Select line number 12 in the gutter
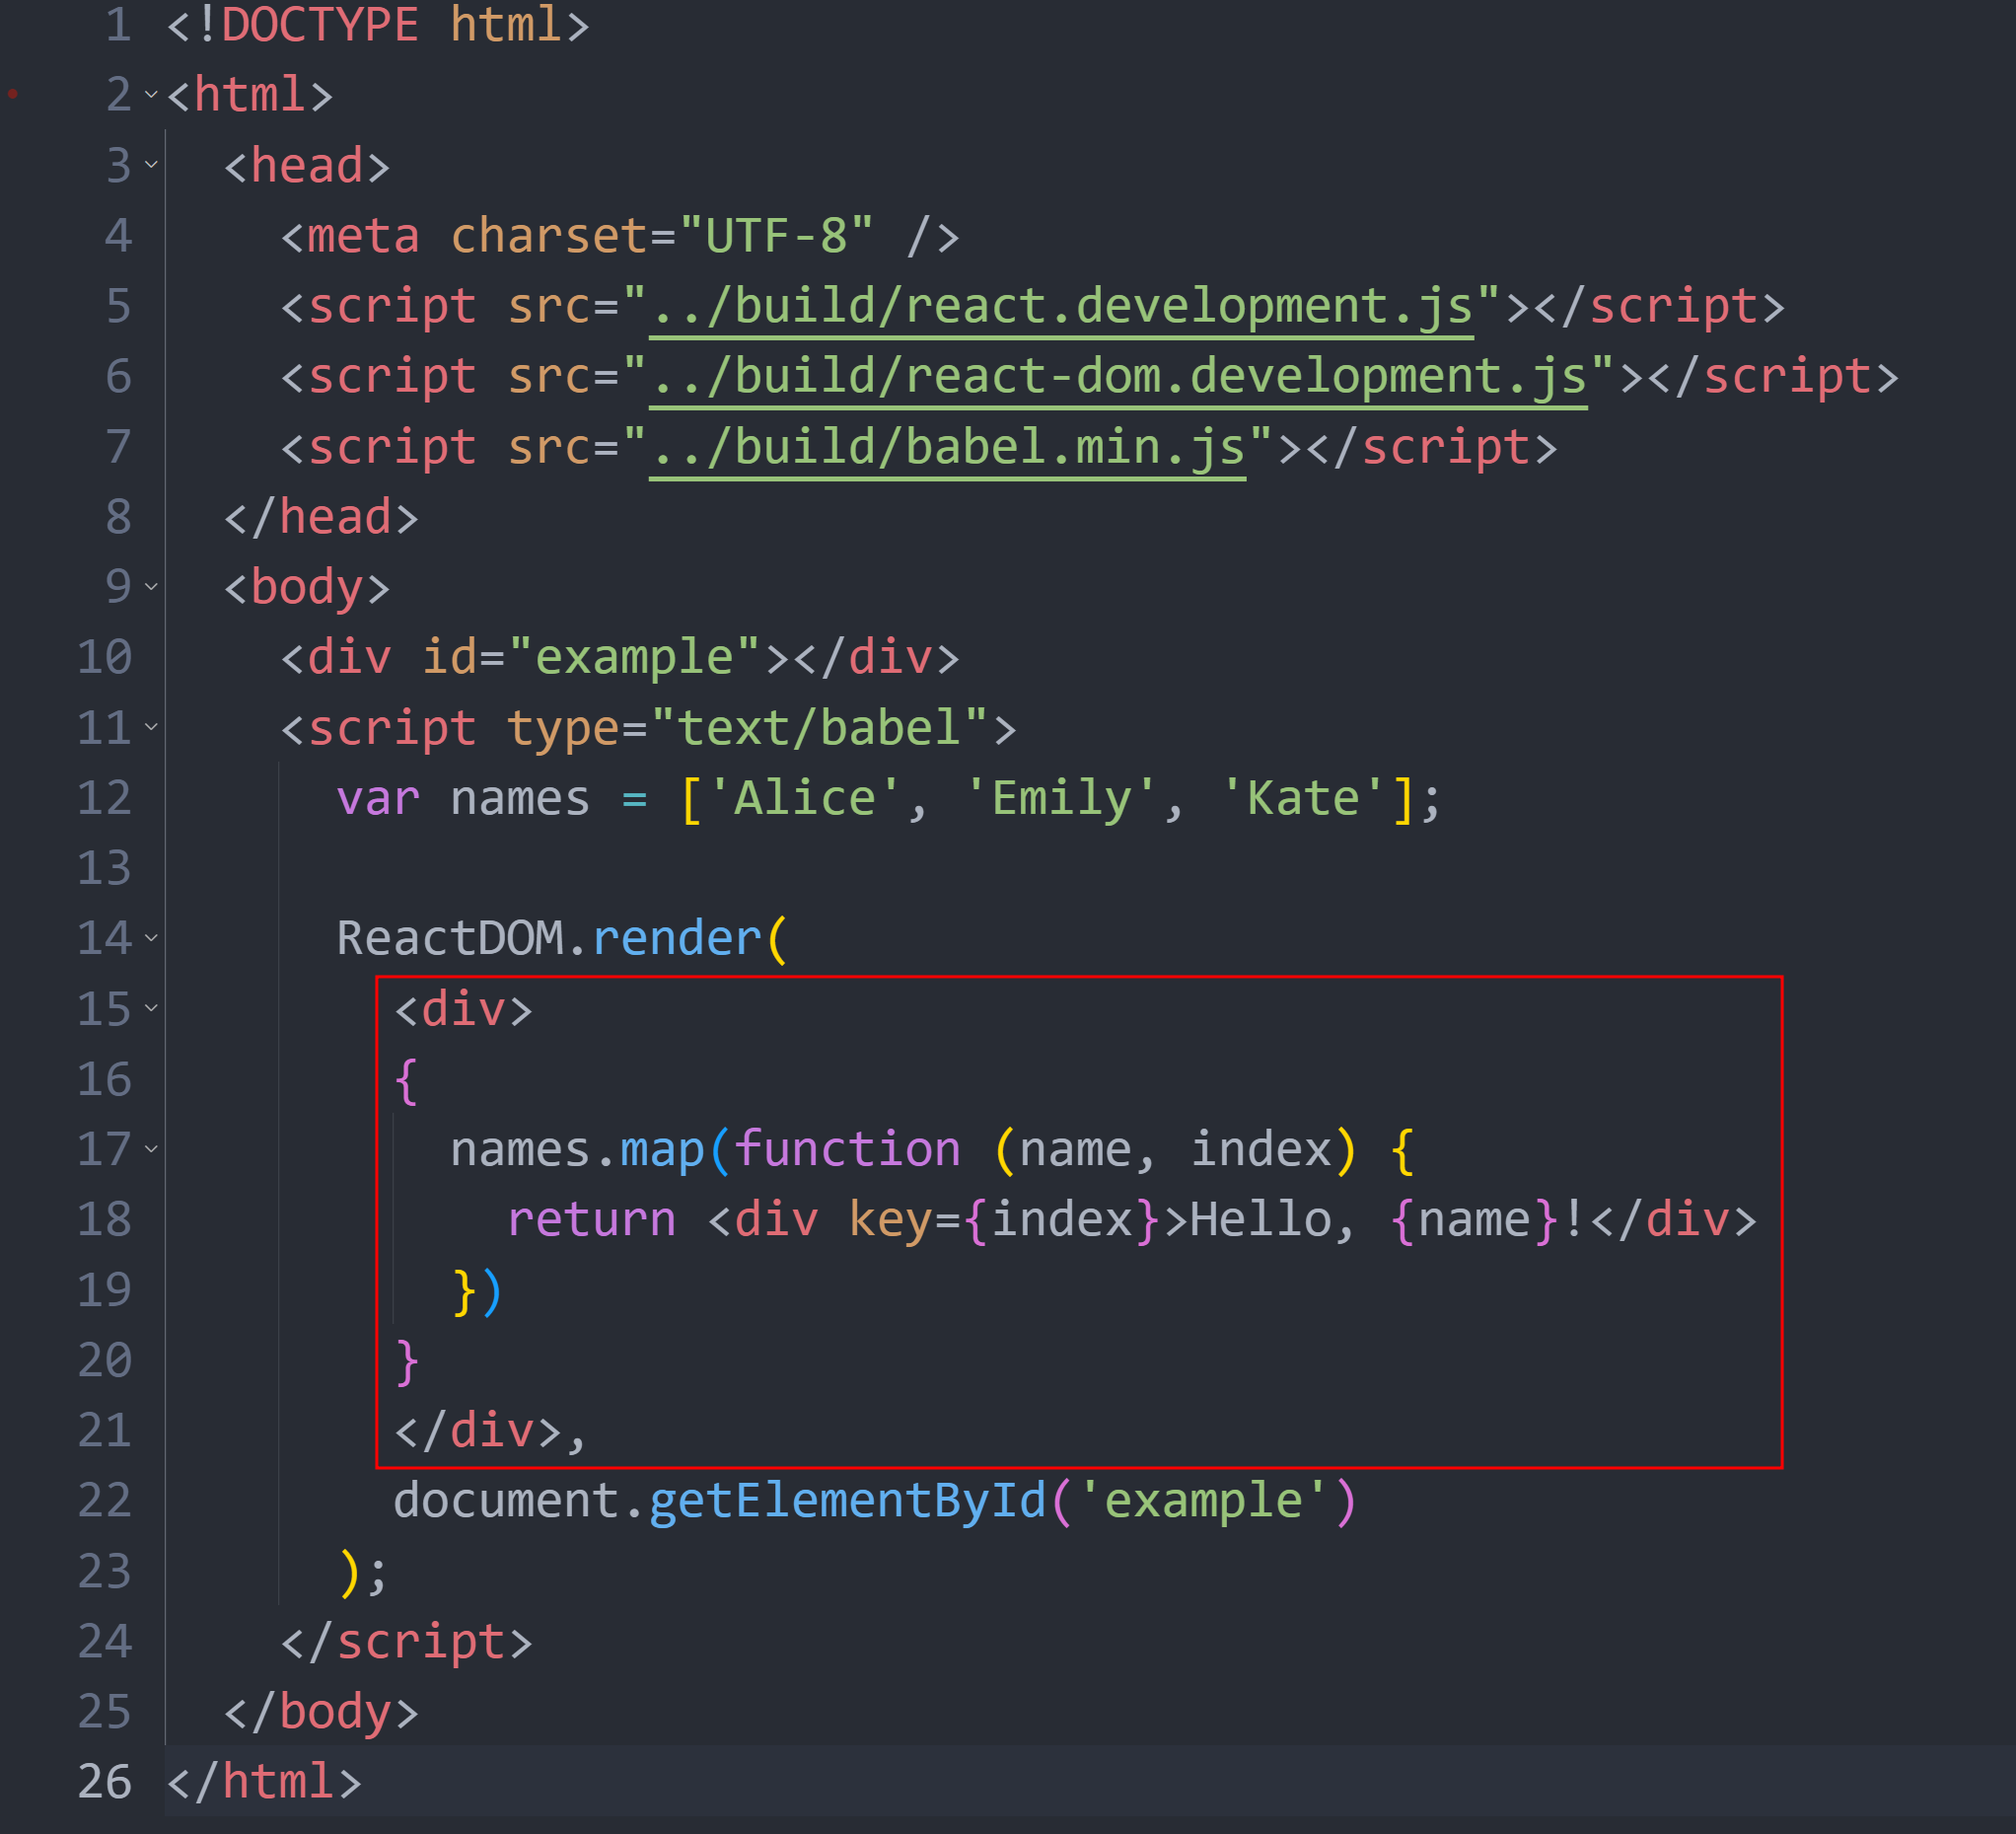The height and width of the screenshot is (1834, 2016). (104, 798)
